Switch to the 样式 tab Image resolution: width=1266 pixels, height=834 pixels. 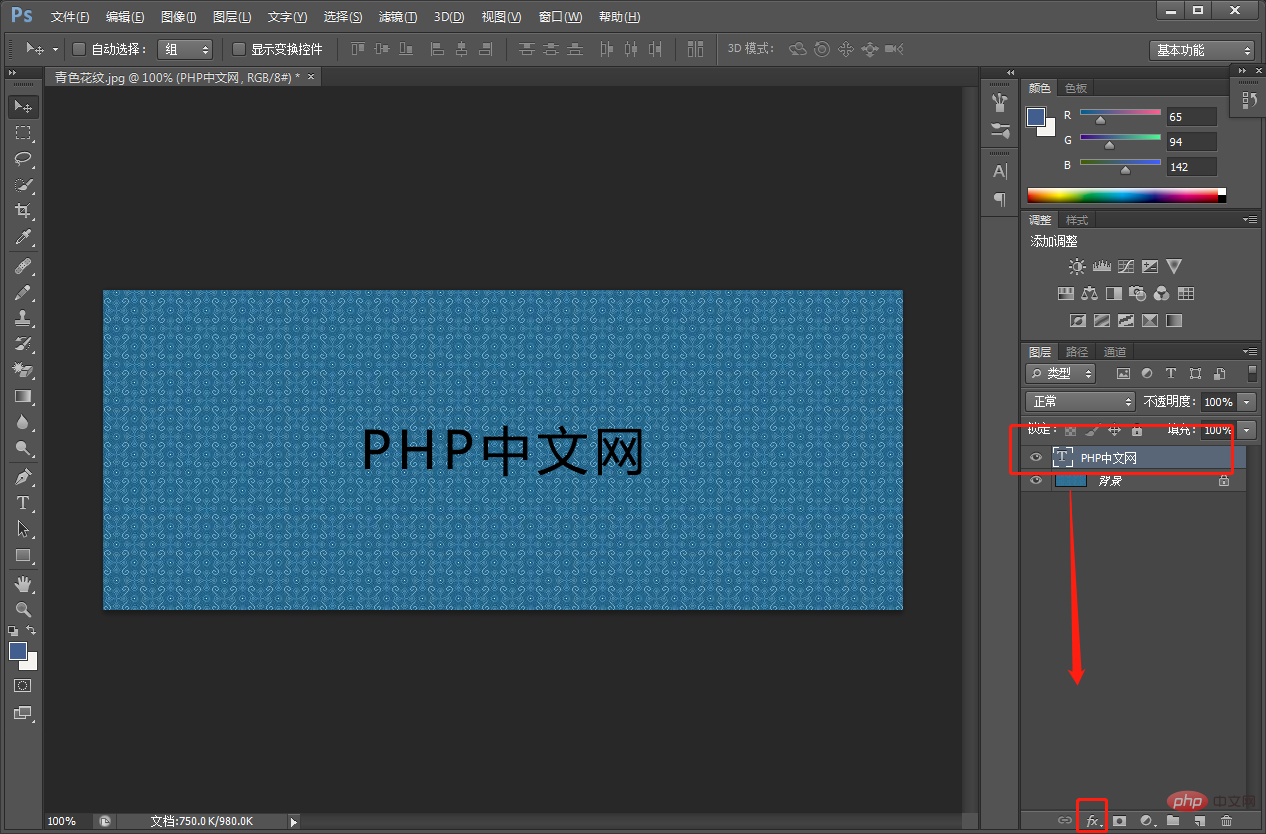(1077, 220)
